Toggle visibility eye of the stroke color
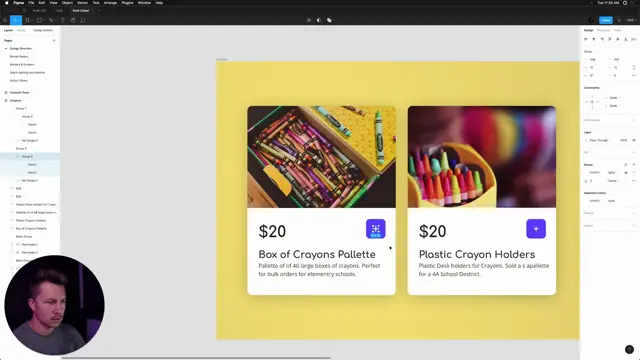The width and height of the screenshot is (640, 360). [x=626, y=173]
